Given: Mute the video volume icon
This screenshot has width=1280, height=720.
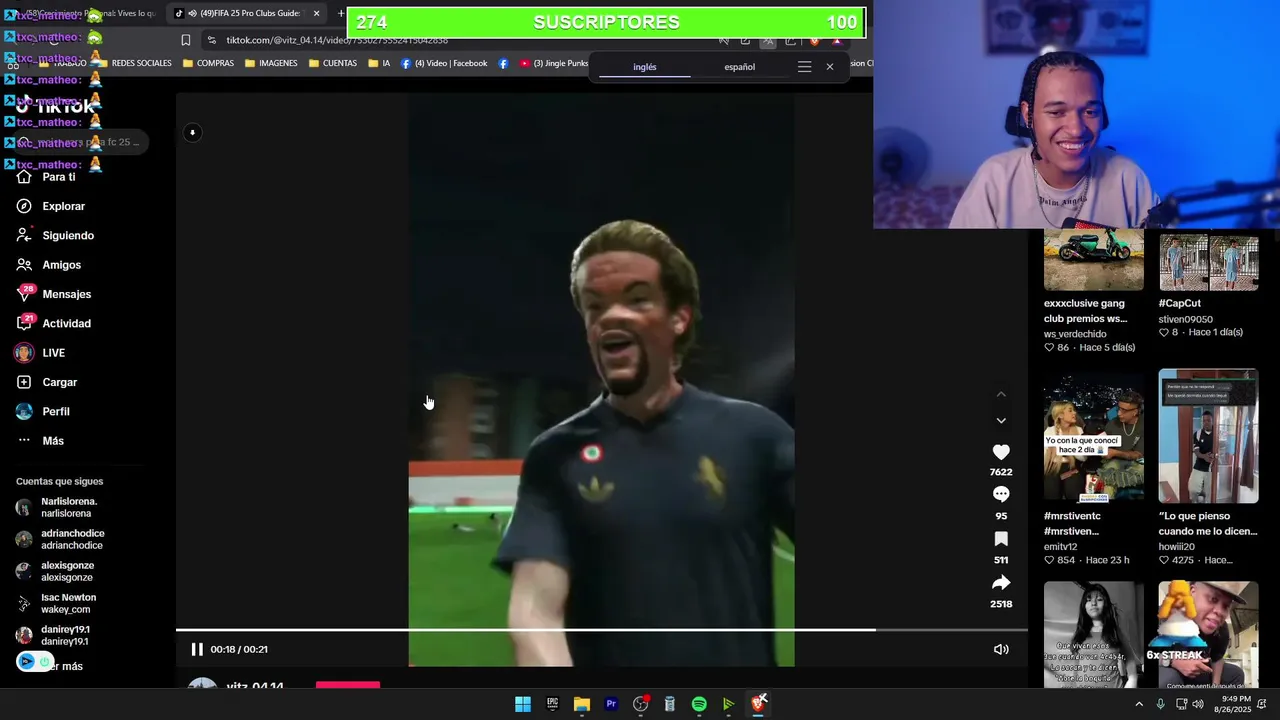Looking at the screenshot, I should click(x=1001, y=649).
